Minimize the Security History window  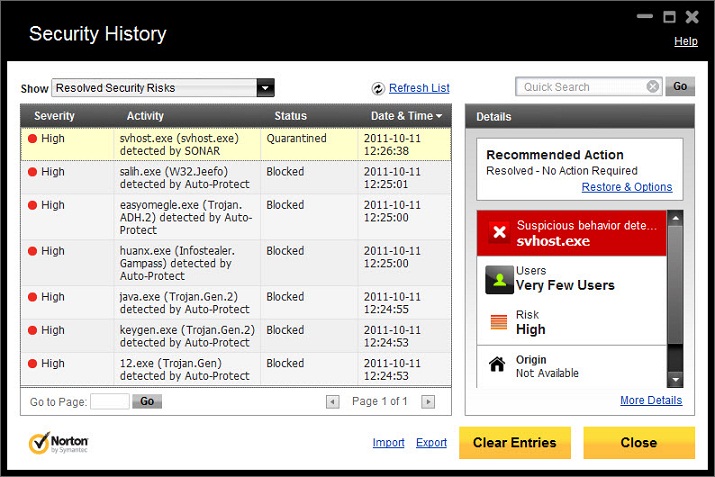(645, 17)
